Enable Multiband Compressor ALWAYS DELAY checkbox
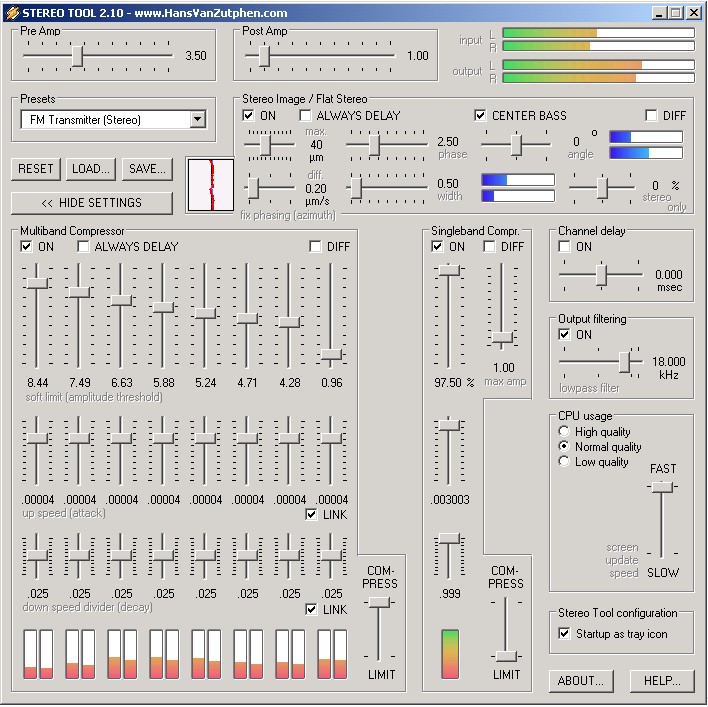Image resolution: width=708 pixels, height=707 pixels. [83, 247]
